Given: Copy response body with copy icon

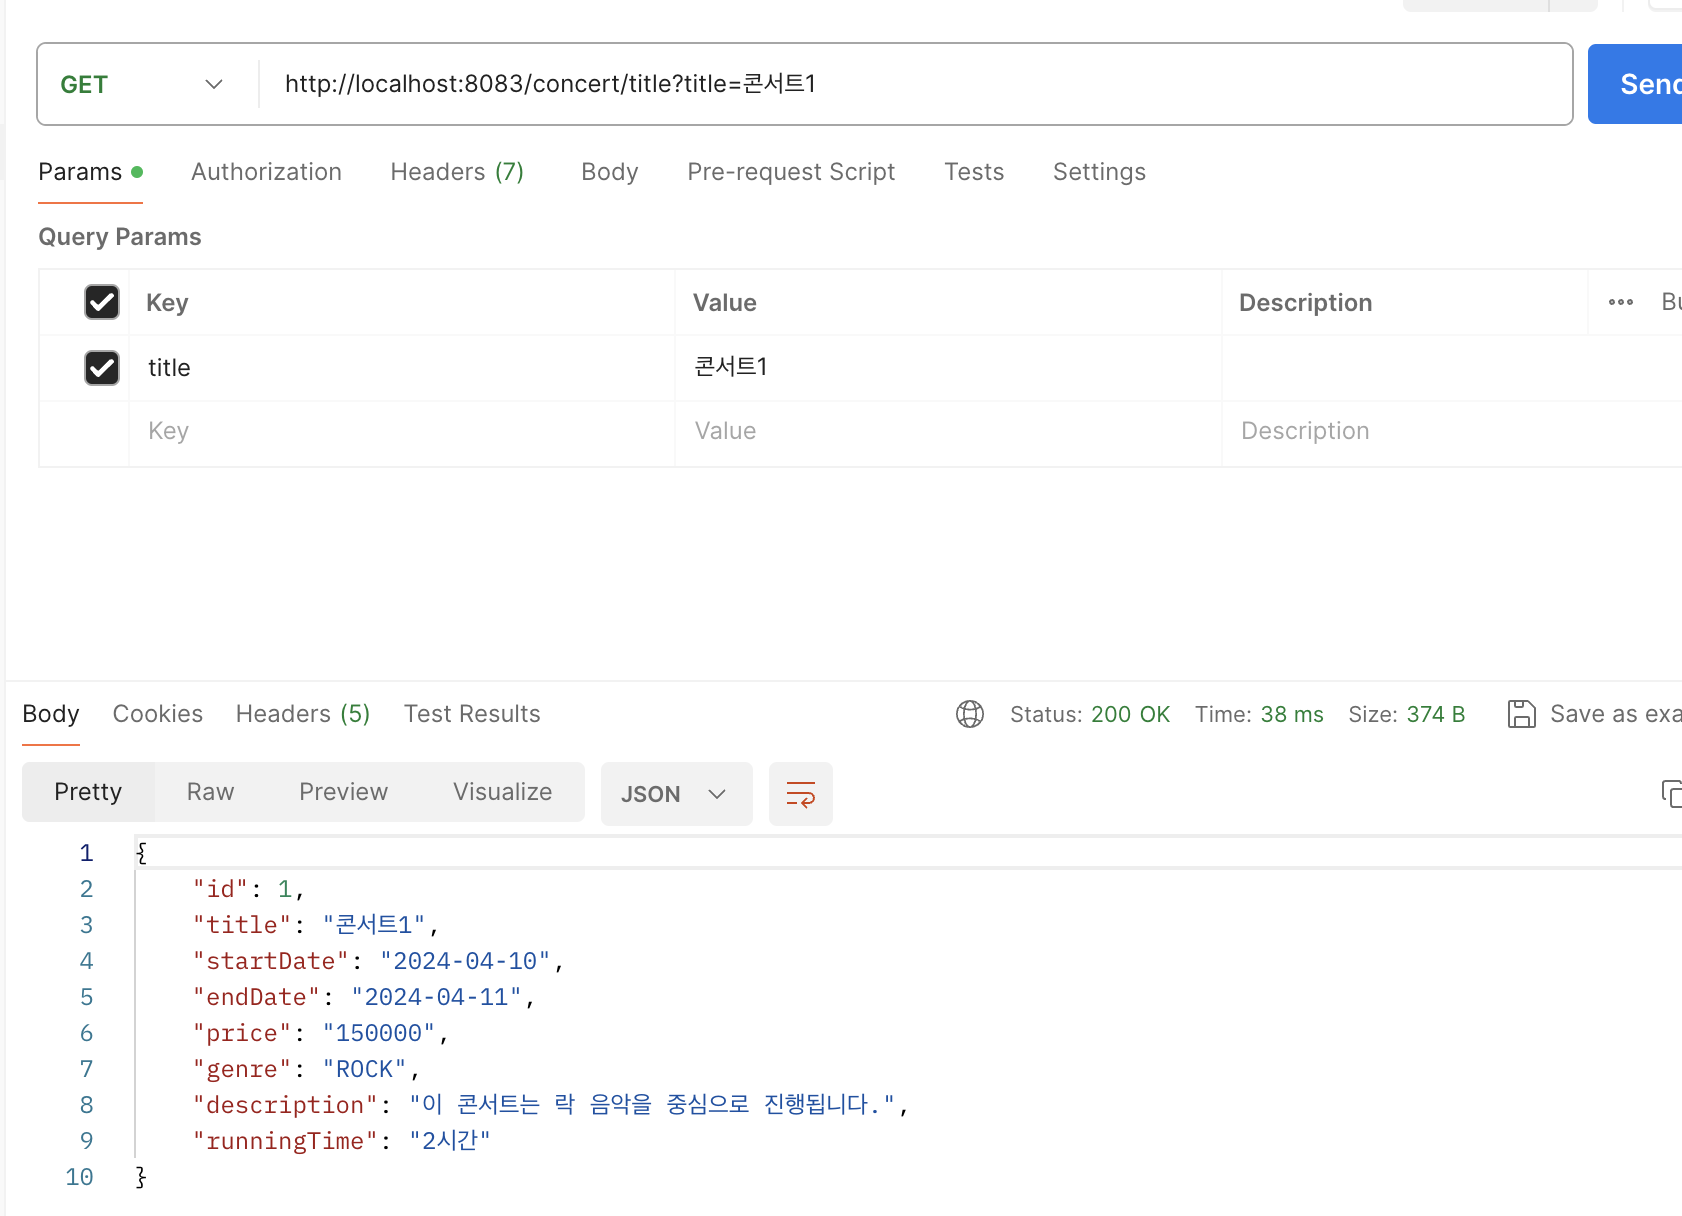Looking at the screenshot, I should [1671, 794].
